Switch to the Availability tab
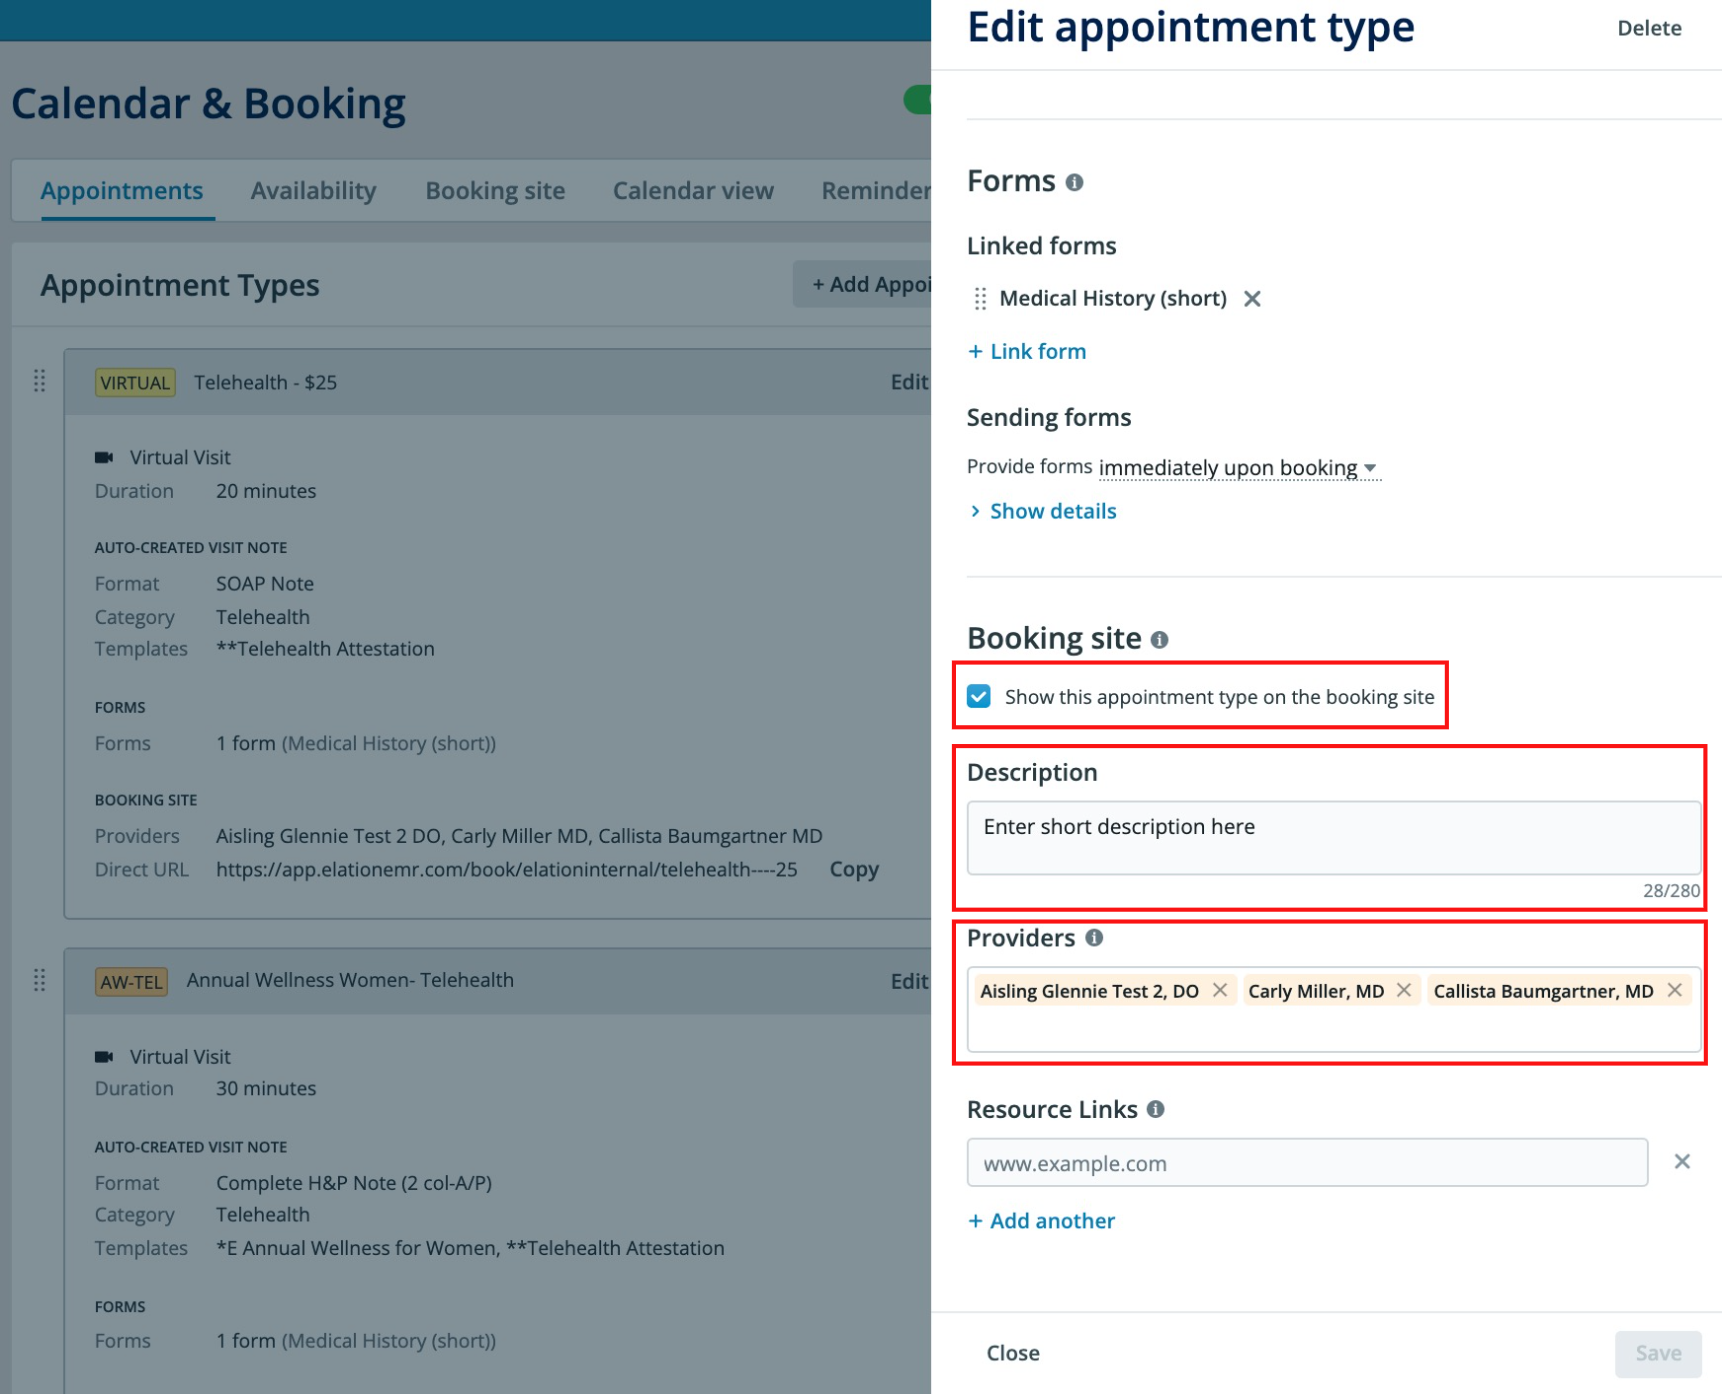The width and height of the screenshot is (1722, 1394). 313,190
